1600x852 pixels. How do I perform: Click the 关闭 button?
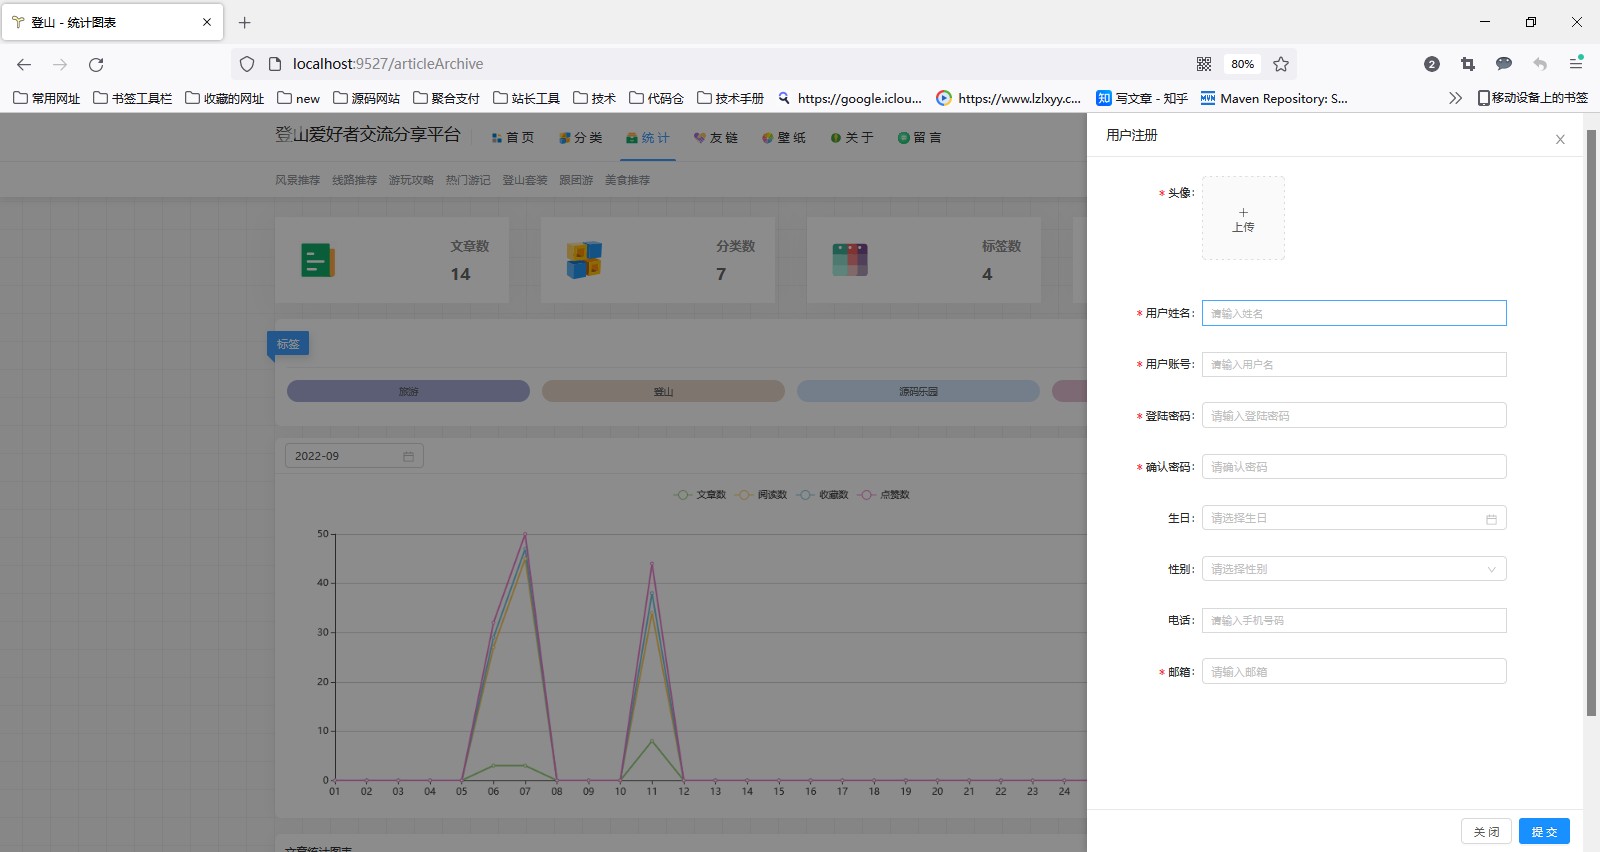coord(1486,831)
